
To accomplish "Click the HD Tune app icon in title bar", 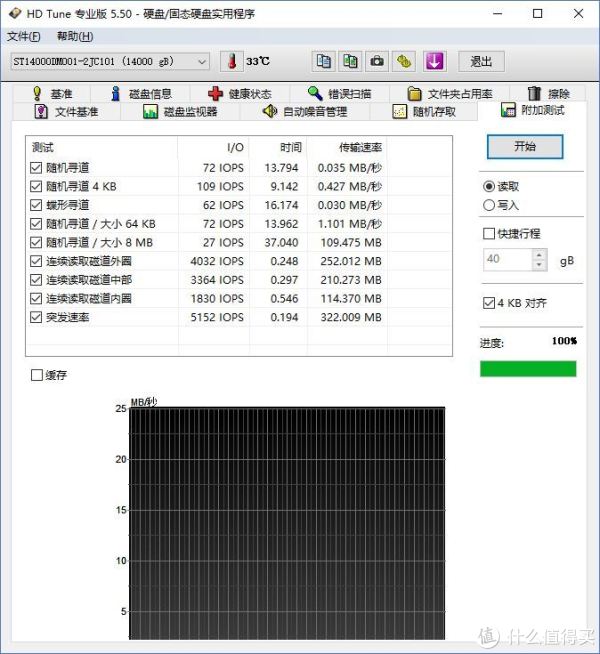I will (15, 13).
